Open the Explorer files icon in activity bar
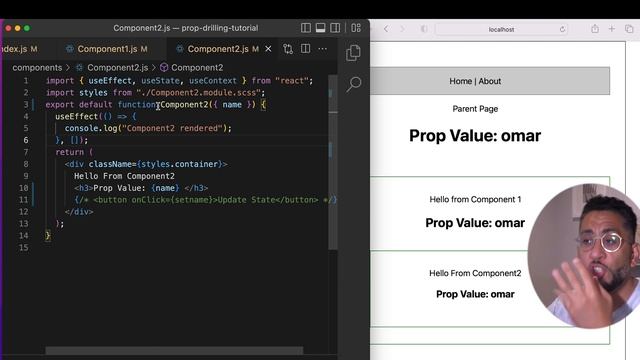This screenshot has width=640, height=360. (353, 53)
